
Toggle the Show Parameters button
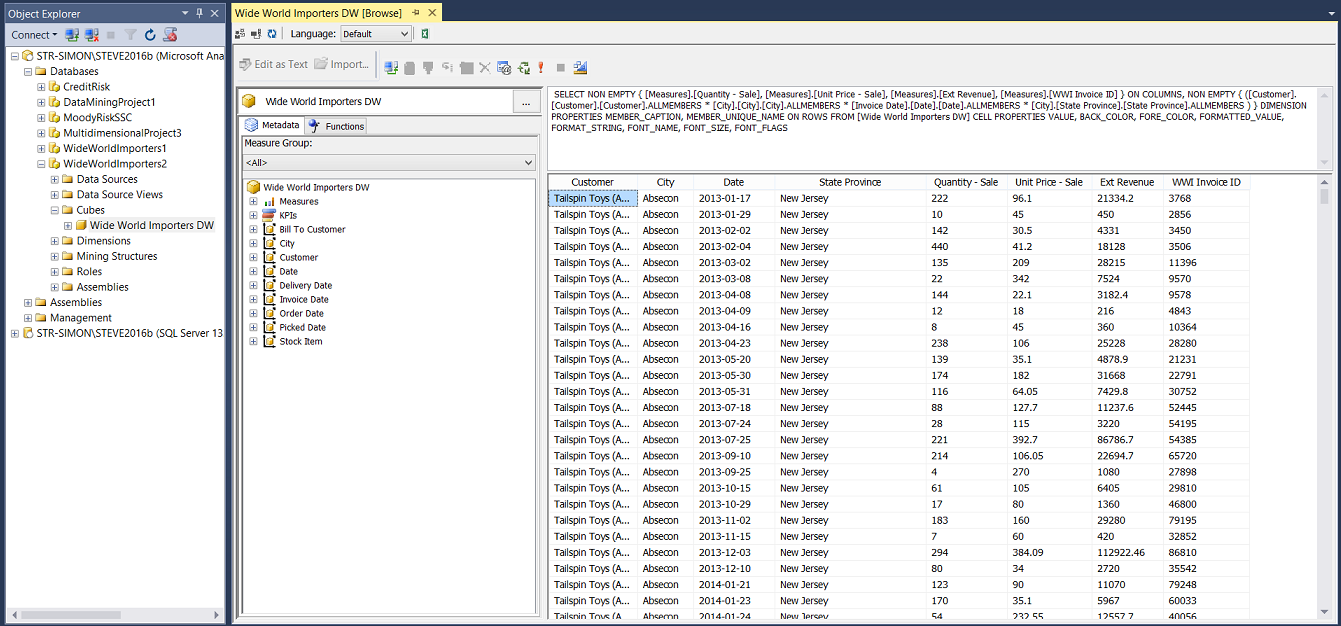click(504, 68)
